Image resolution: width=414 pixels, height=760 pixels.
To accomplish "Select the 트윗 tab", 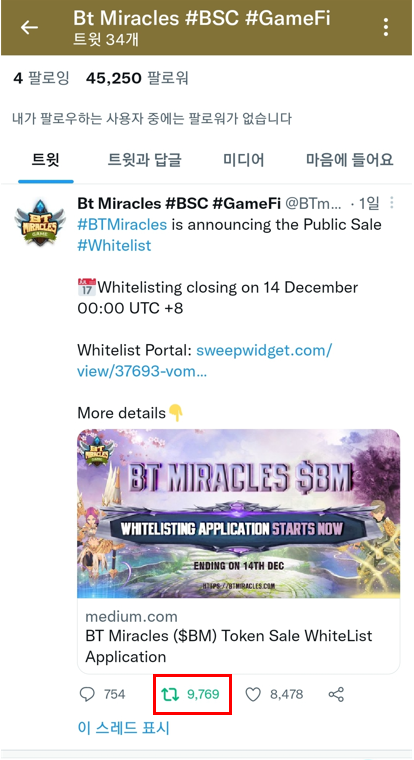I will (x=46, y=159).
